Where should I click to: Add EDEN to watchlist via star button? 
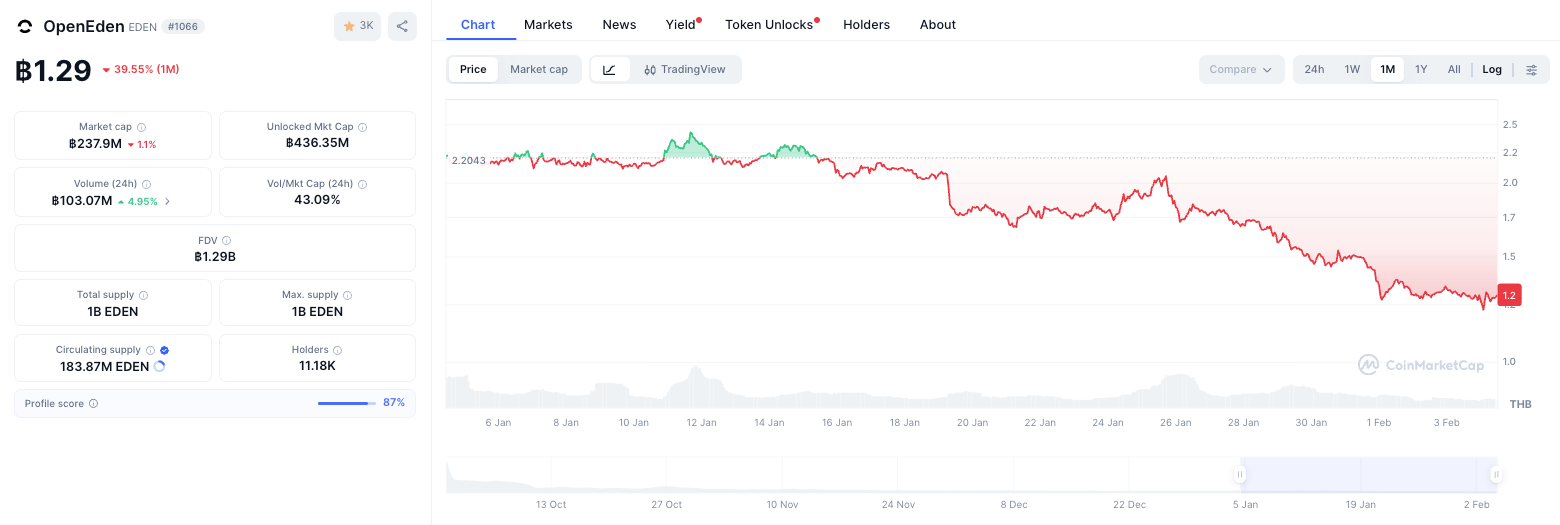click(x=357, y=26)
